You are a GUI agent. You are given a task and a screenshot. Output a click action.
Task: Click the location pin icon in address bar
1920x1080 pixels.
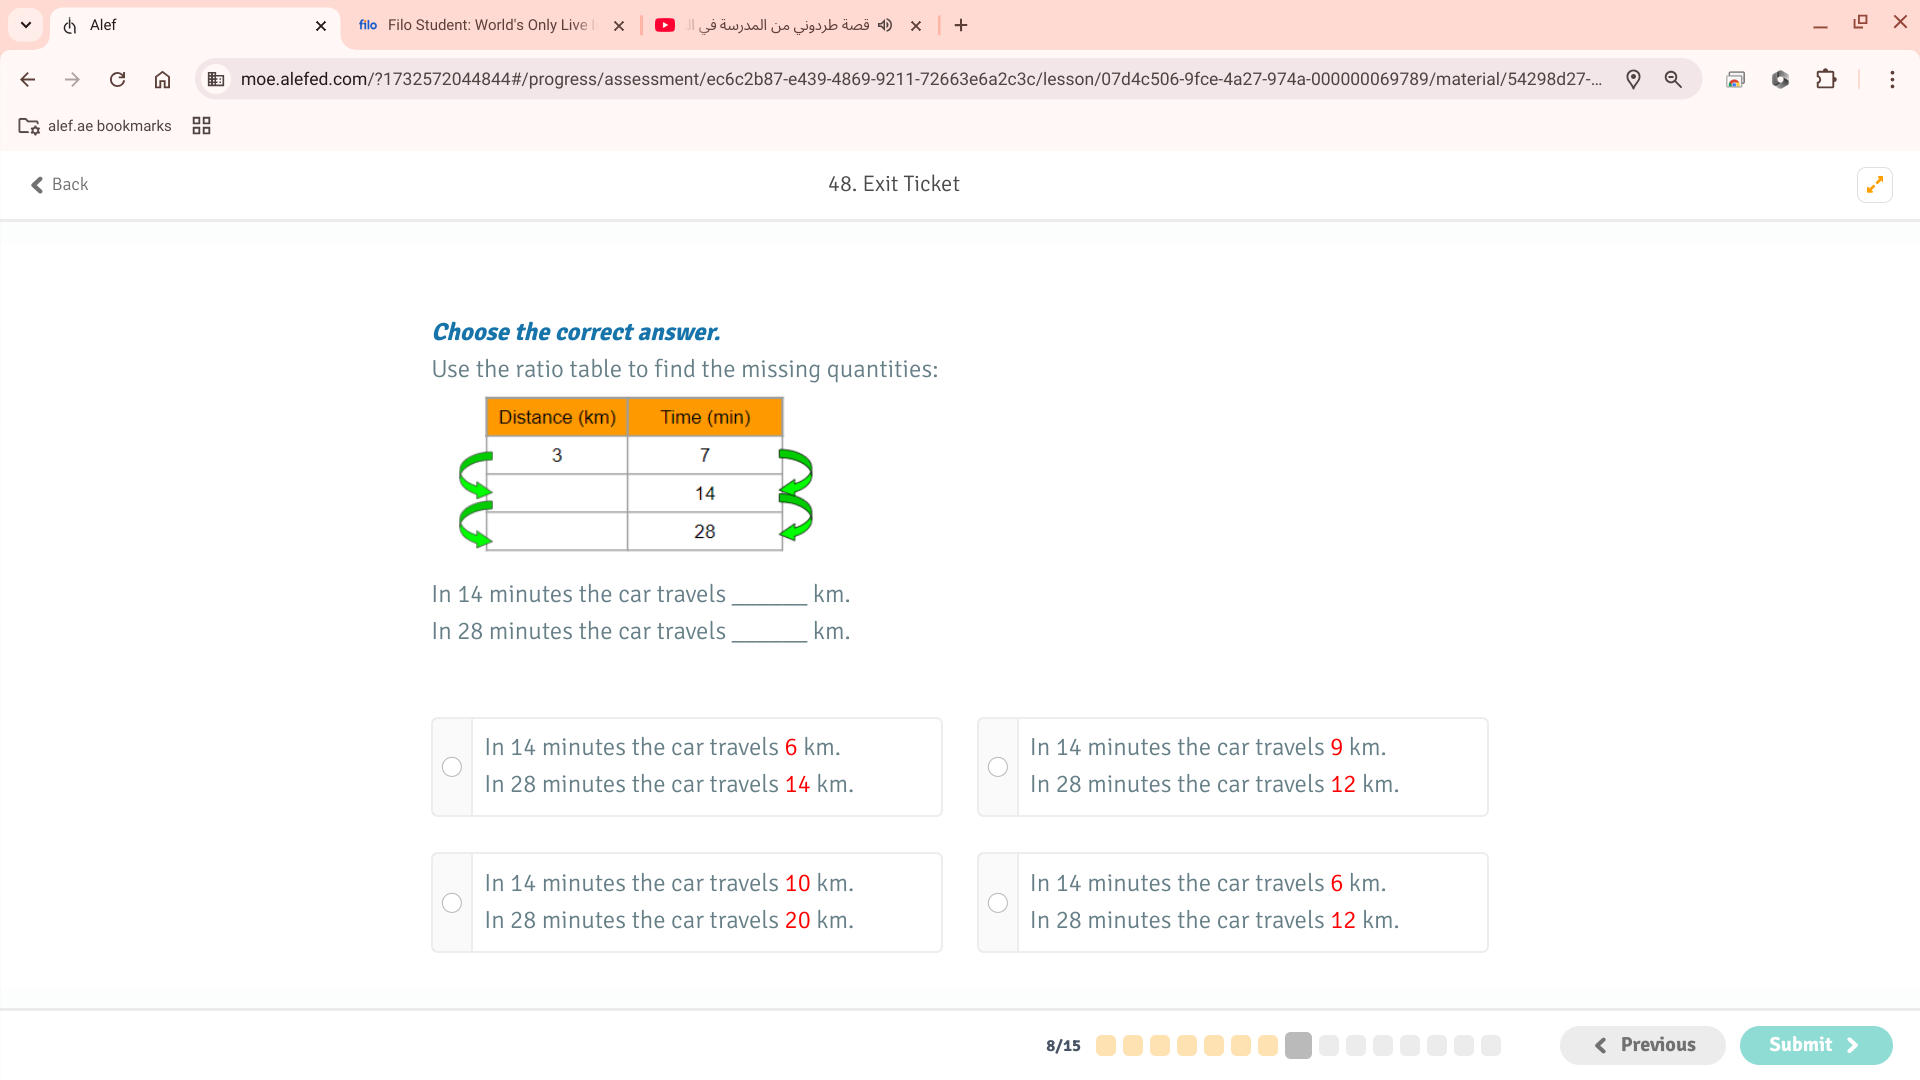click(x=1633, y=80)
